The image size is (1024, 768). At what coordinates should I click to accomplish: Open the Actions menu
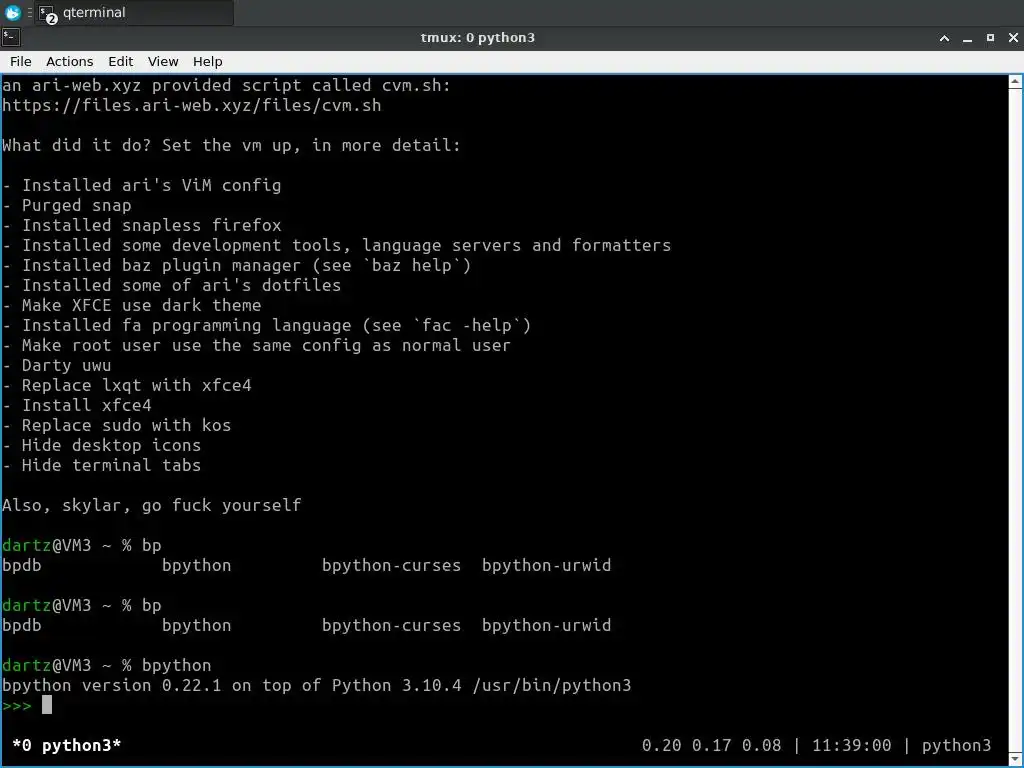(x=69, y=61)
